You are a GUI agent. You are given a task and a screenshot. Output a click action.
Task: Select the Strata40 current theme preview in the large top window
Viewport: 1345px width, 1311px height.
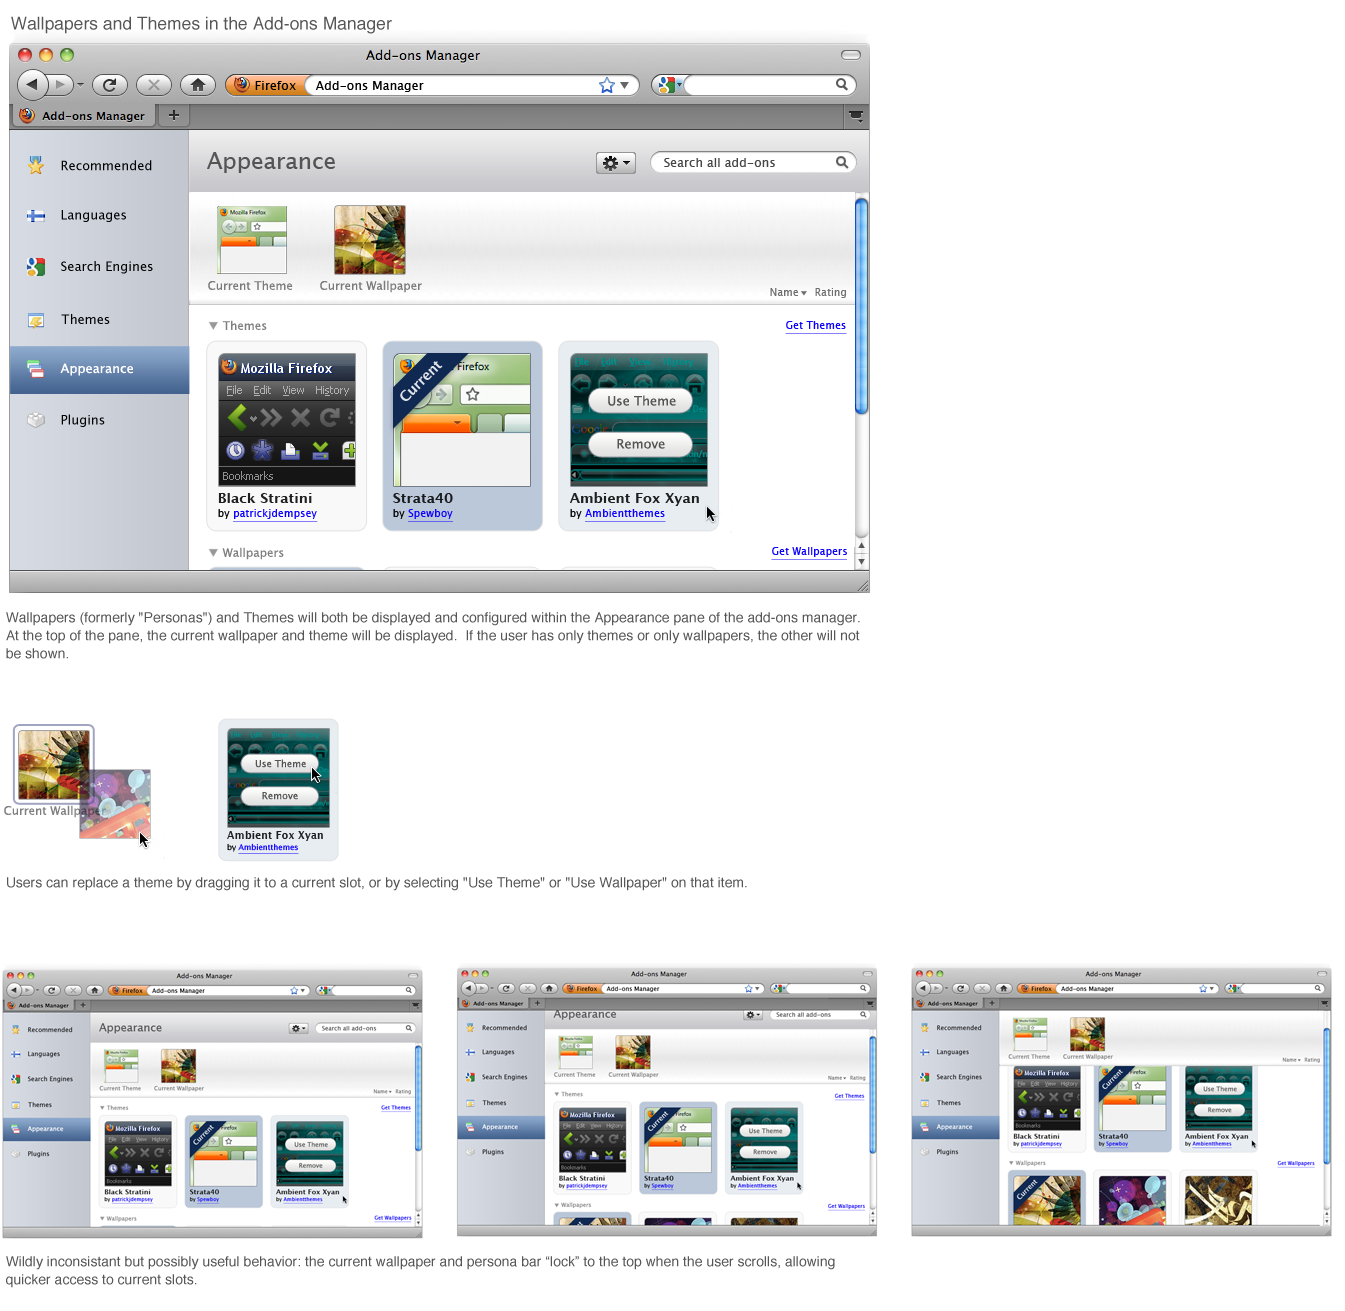tap(462, 420)
